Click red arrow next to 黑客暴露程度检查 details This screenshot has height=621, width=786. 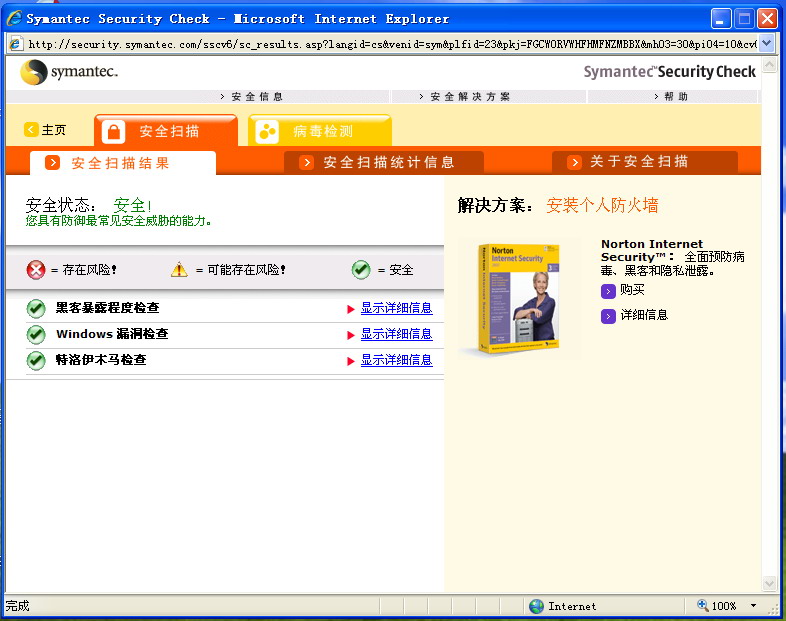pyautogui.click(x=351, y=309)
